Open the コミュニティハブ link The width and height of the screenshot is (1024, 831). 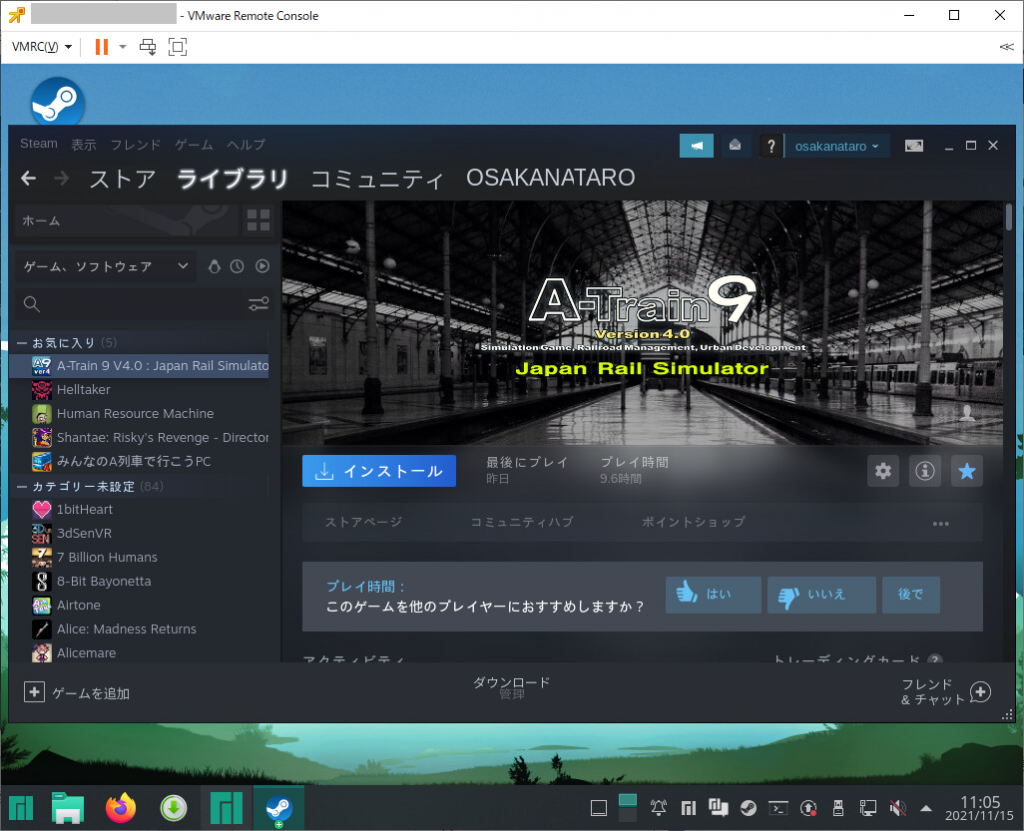(522, 522)
